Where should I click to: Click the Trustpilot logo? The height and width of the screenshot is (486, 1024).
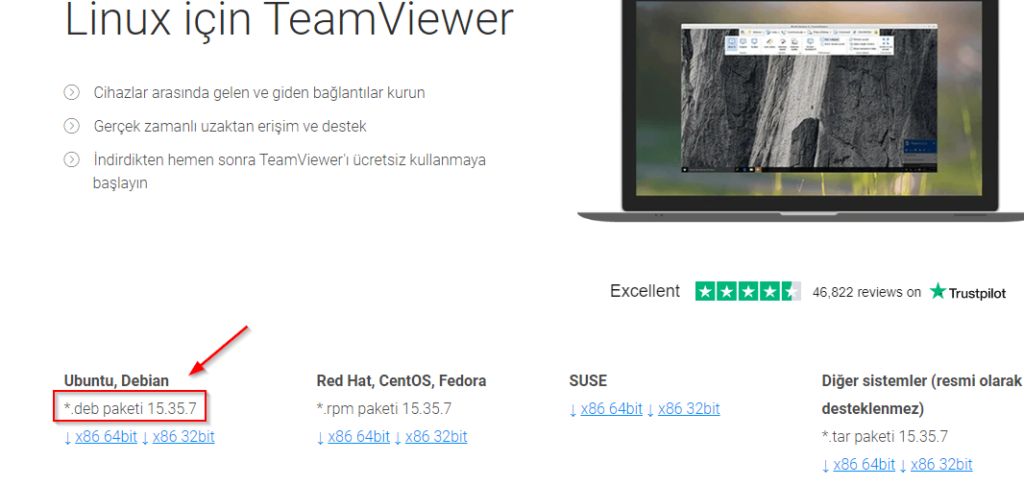(x=968, y=292)
